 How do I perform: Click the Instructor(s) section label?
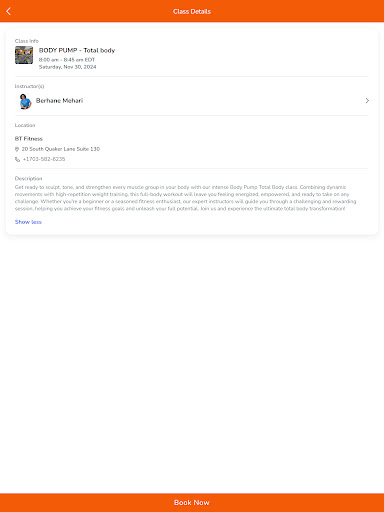29,86
